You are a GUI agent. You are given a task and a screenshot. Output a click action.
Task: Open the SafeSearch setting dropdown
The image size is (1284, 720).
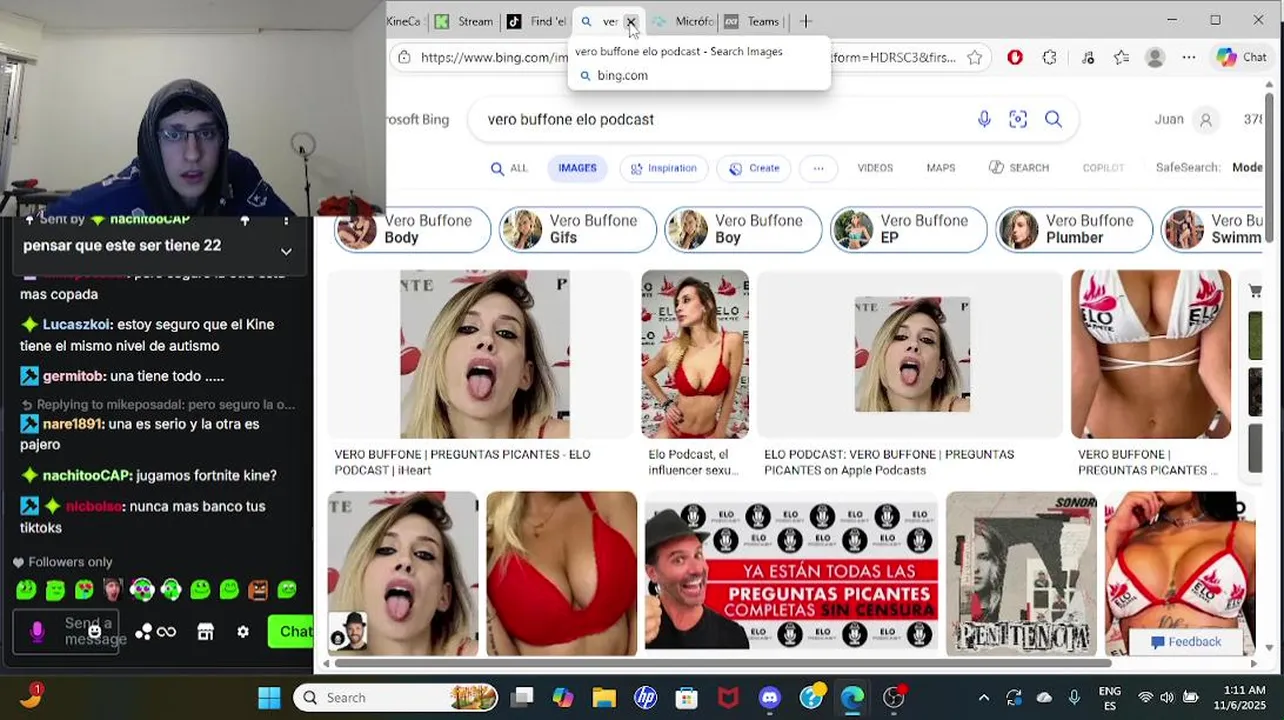point(1209,168)
